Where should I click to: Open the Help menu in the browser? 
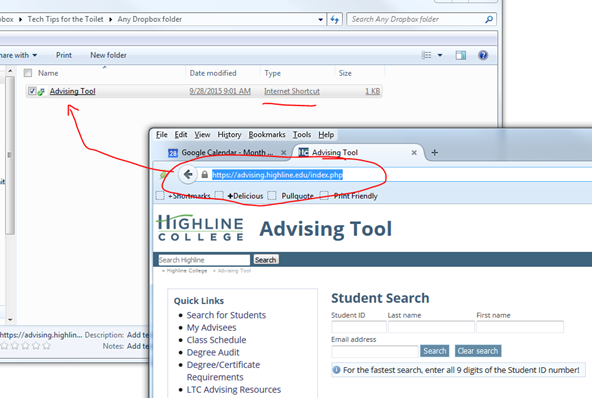326,135
